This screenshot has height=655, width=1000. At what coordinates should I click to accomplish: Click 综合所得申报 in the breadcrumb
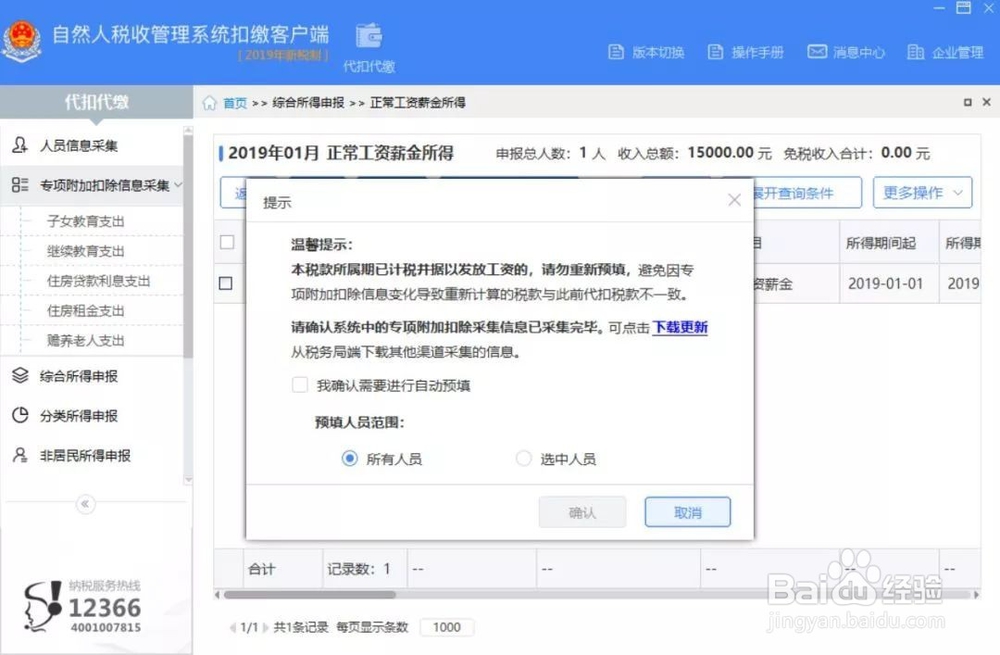coord(308,103)
